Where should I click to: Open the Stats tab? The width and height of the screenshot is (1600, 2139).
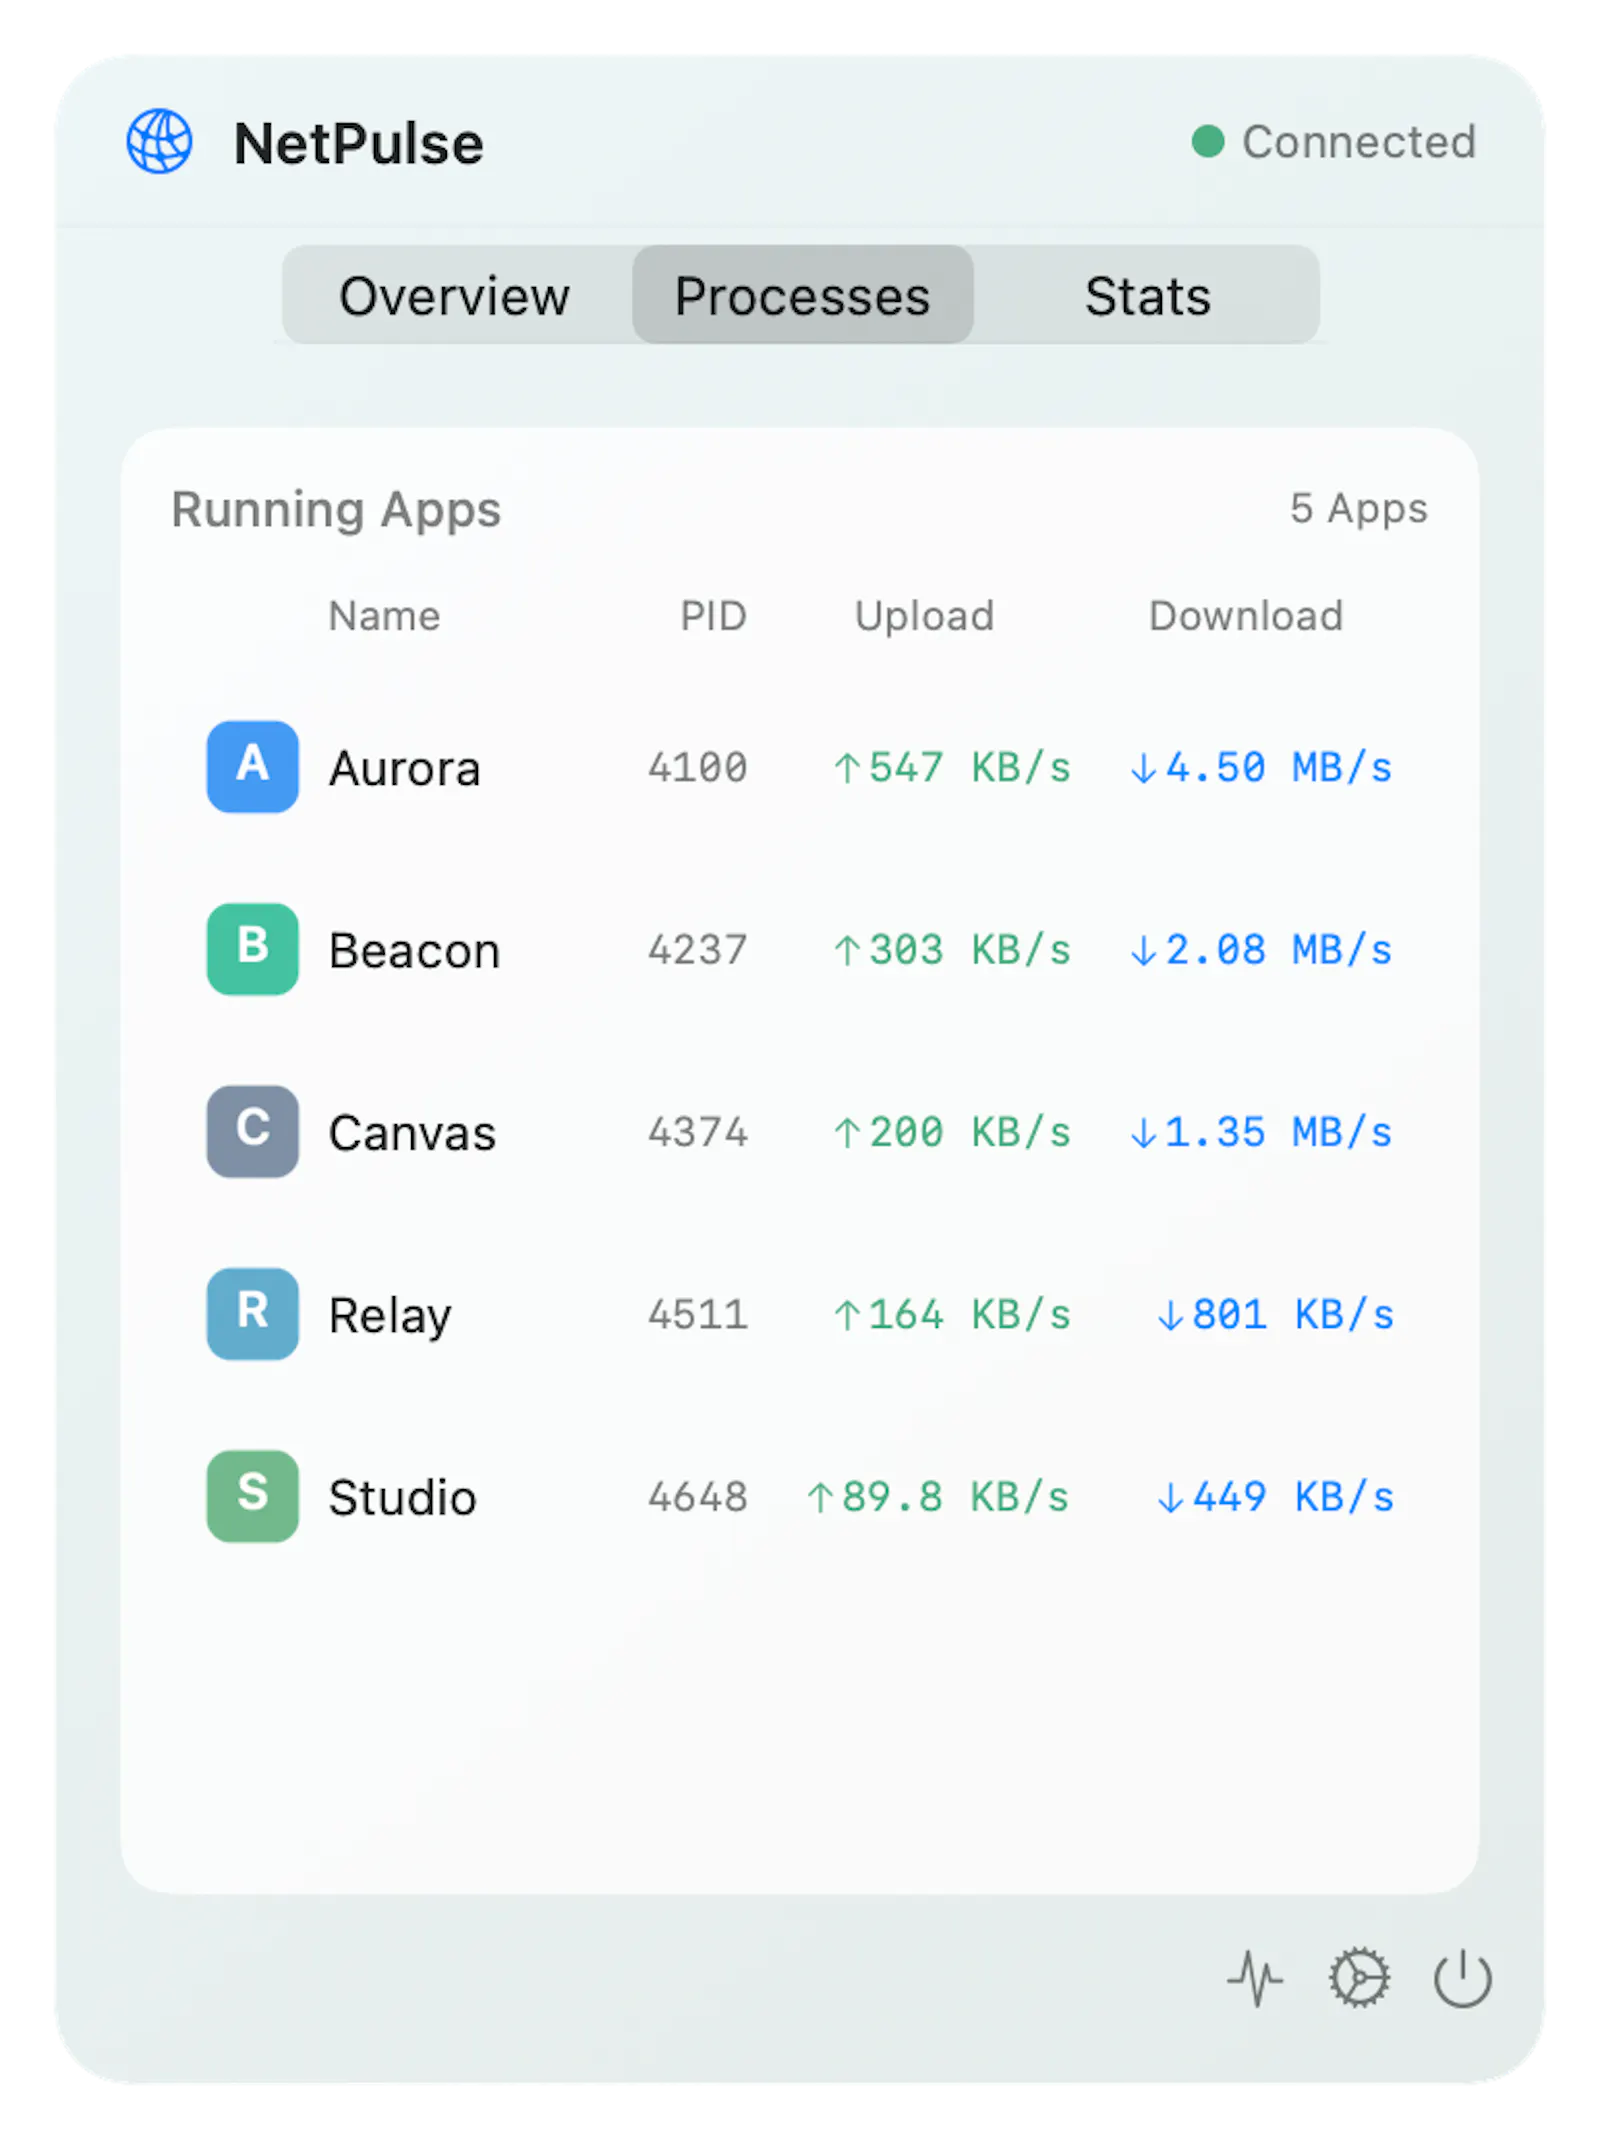[x=1147, y=295]
